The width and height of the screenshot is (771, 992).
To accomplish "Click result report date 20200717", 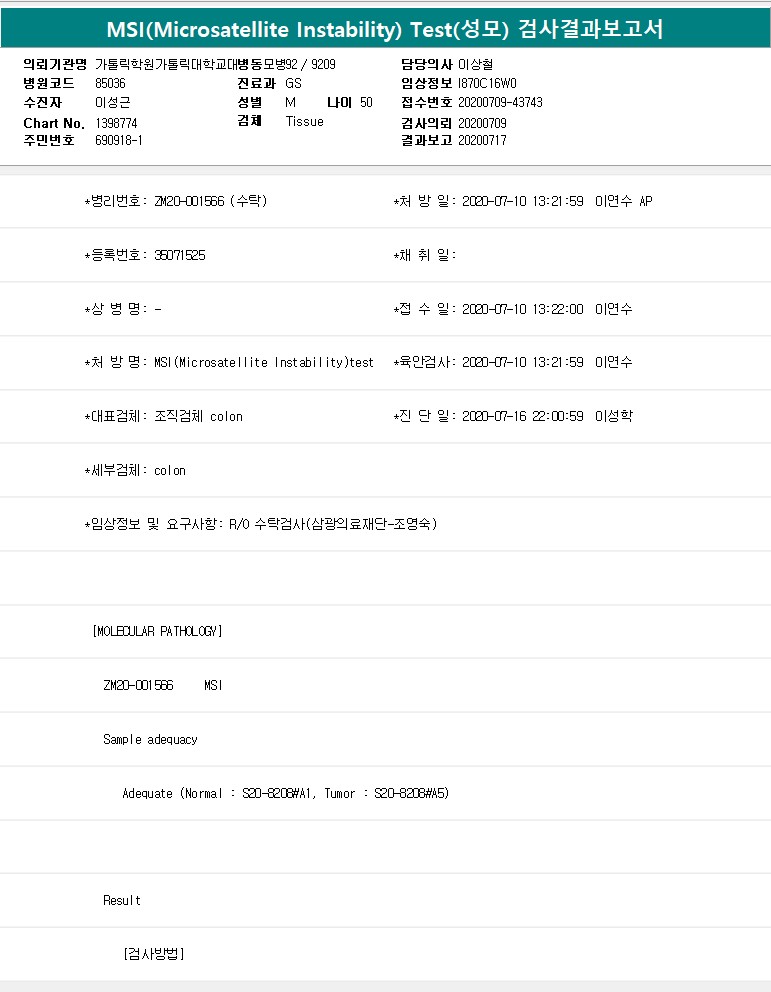I will [482, 140].
